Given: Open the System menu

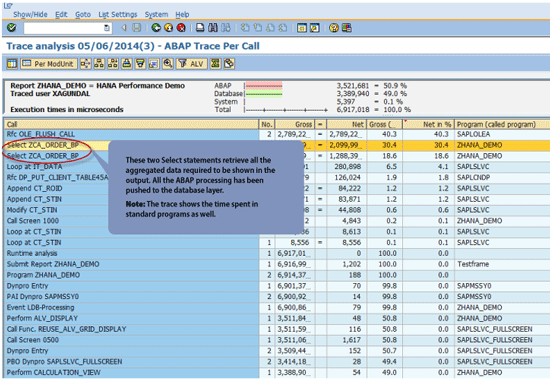Looking at the screenshot, I should tap(156, 14).
